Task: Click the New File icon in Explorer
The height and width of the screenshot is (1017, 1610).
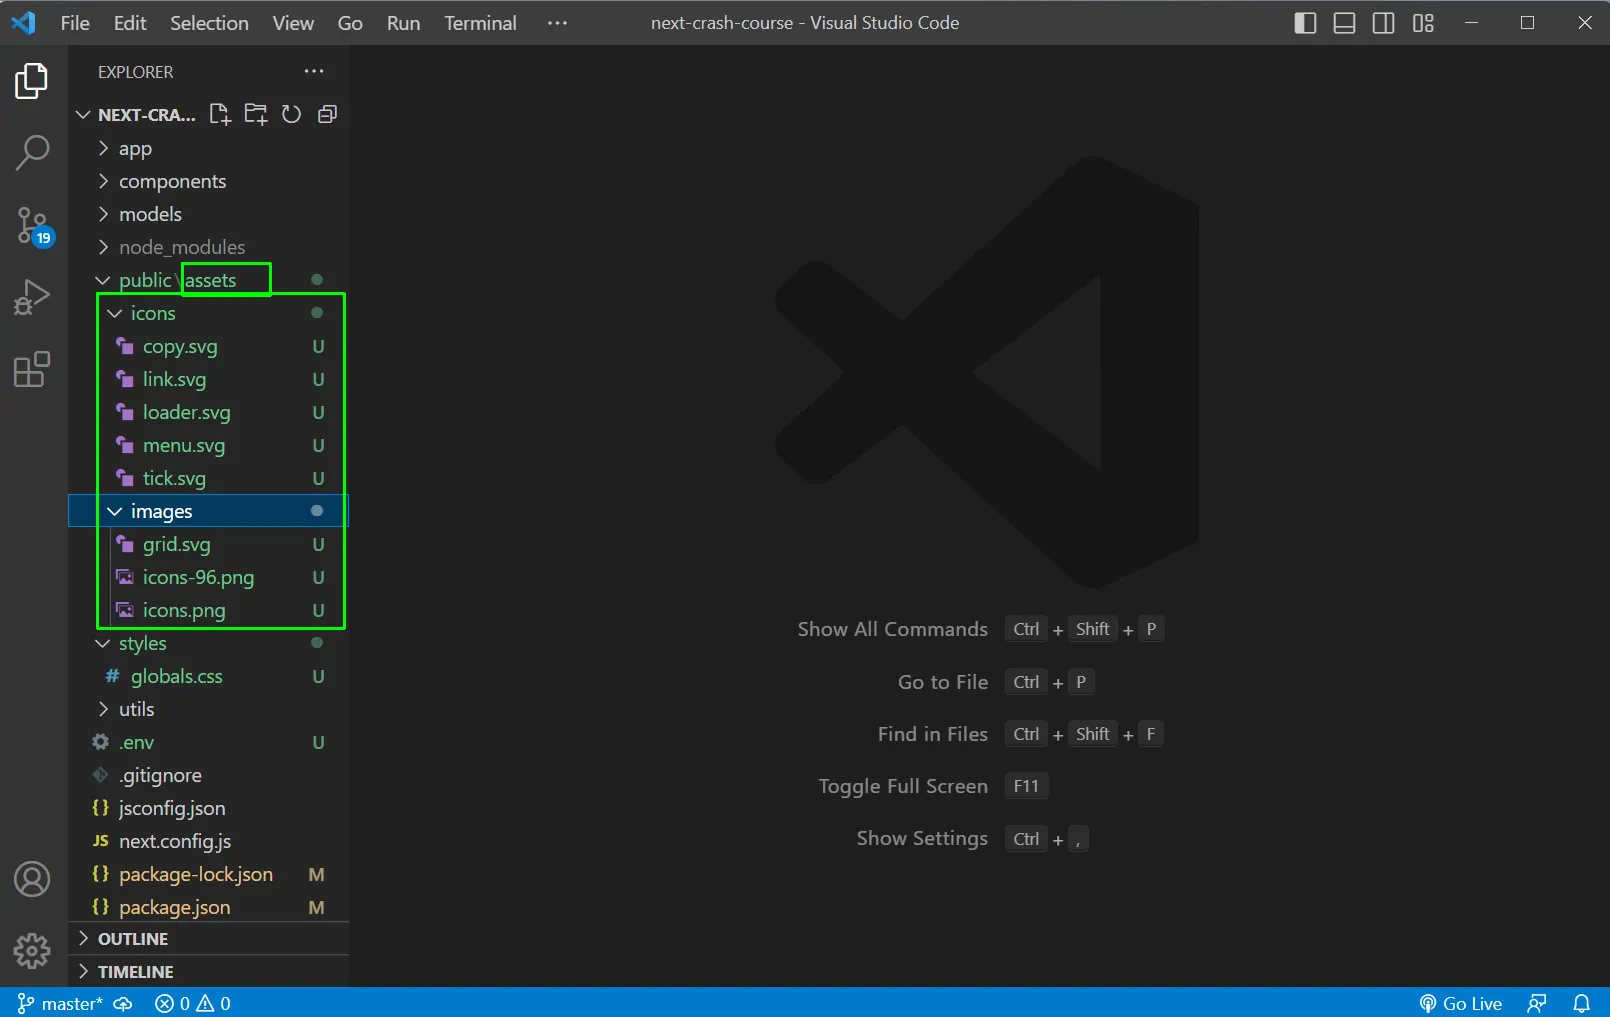Action: [x=220, y=114]
